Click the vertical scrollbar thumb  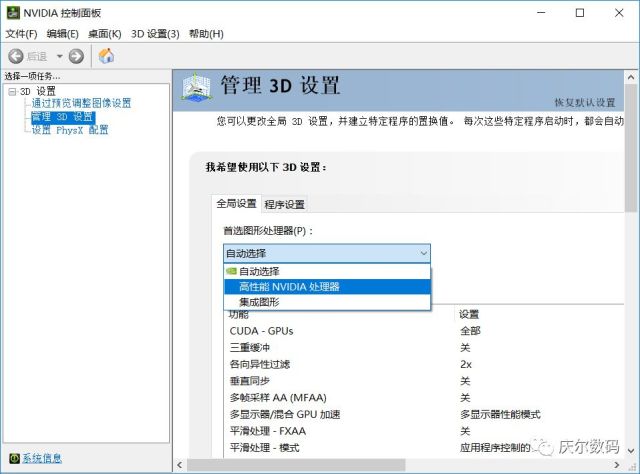point(631,148)
